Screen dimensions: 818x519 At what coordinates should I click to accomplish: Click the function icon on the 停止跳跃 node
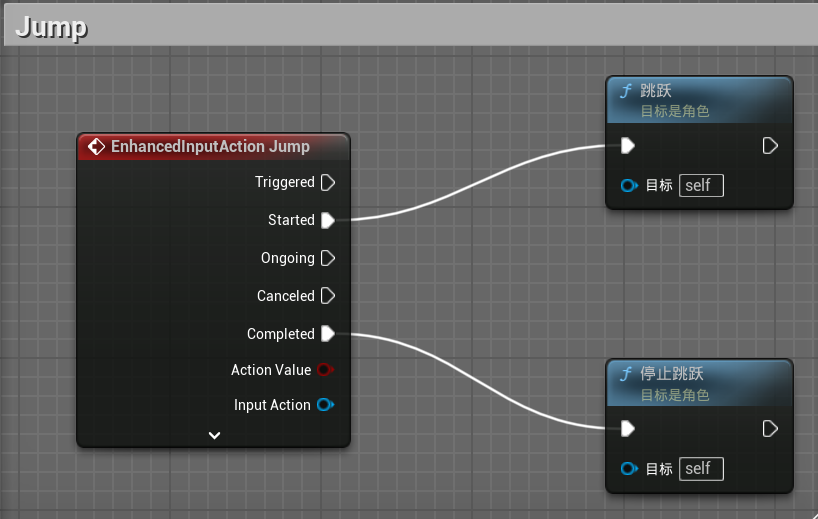tap(625, 374)
